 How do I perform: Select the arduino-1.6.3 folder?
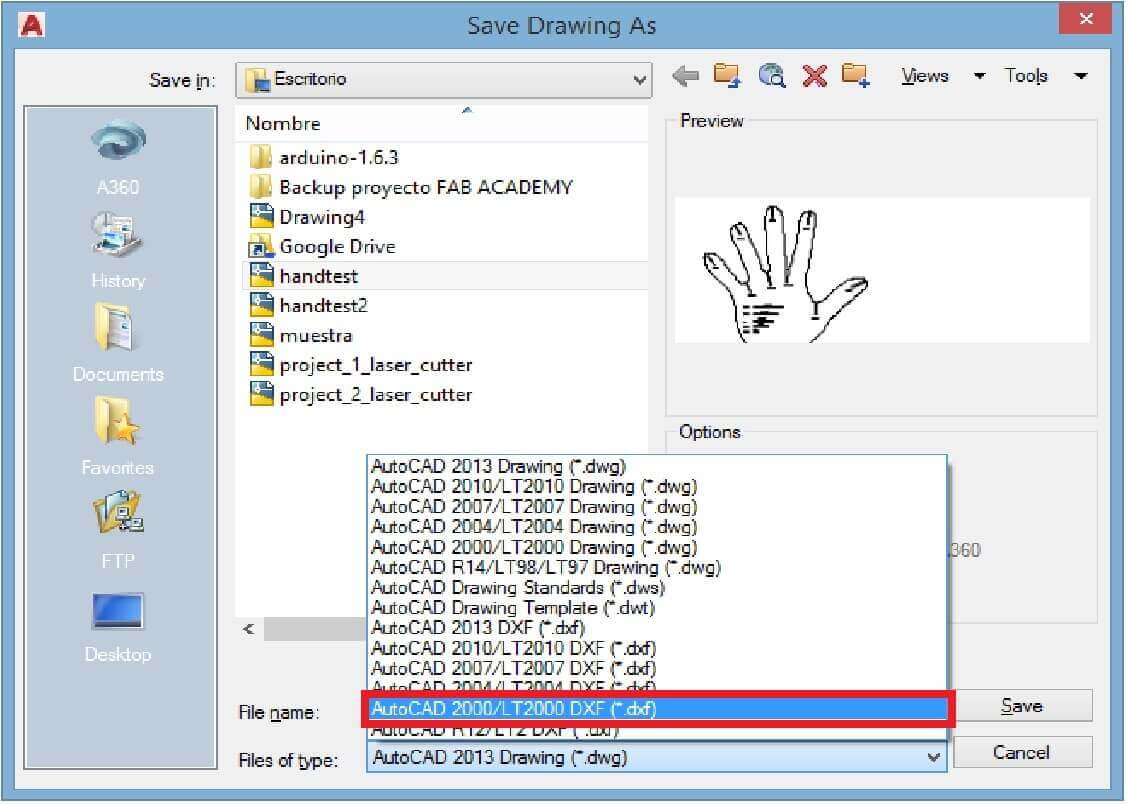(x=323, y=157)
